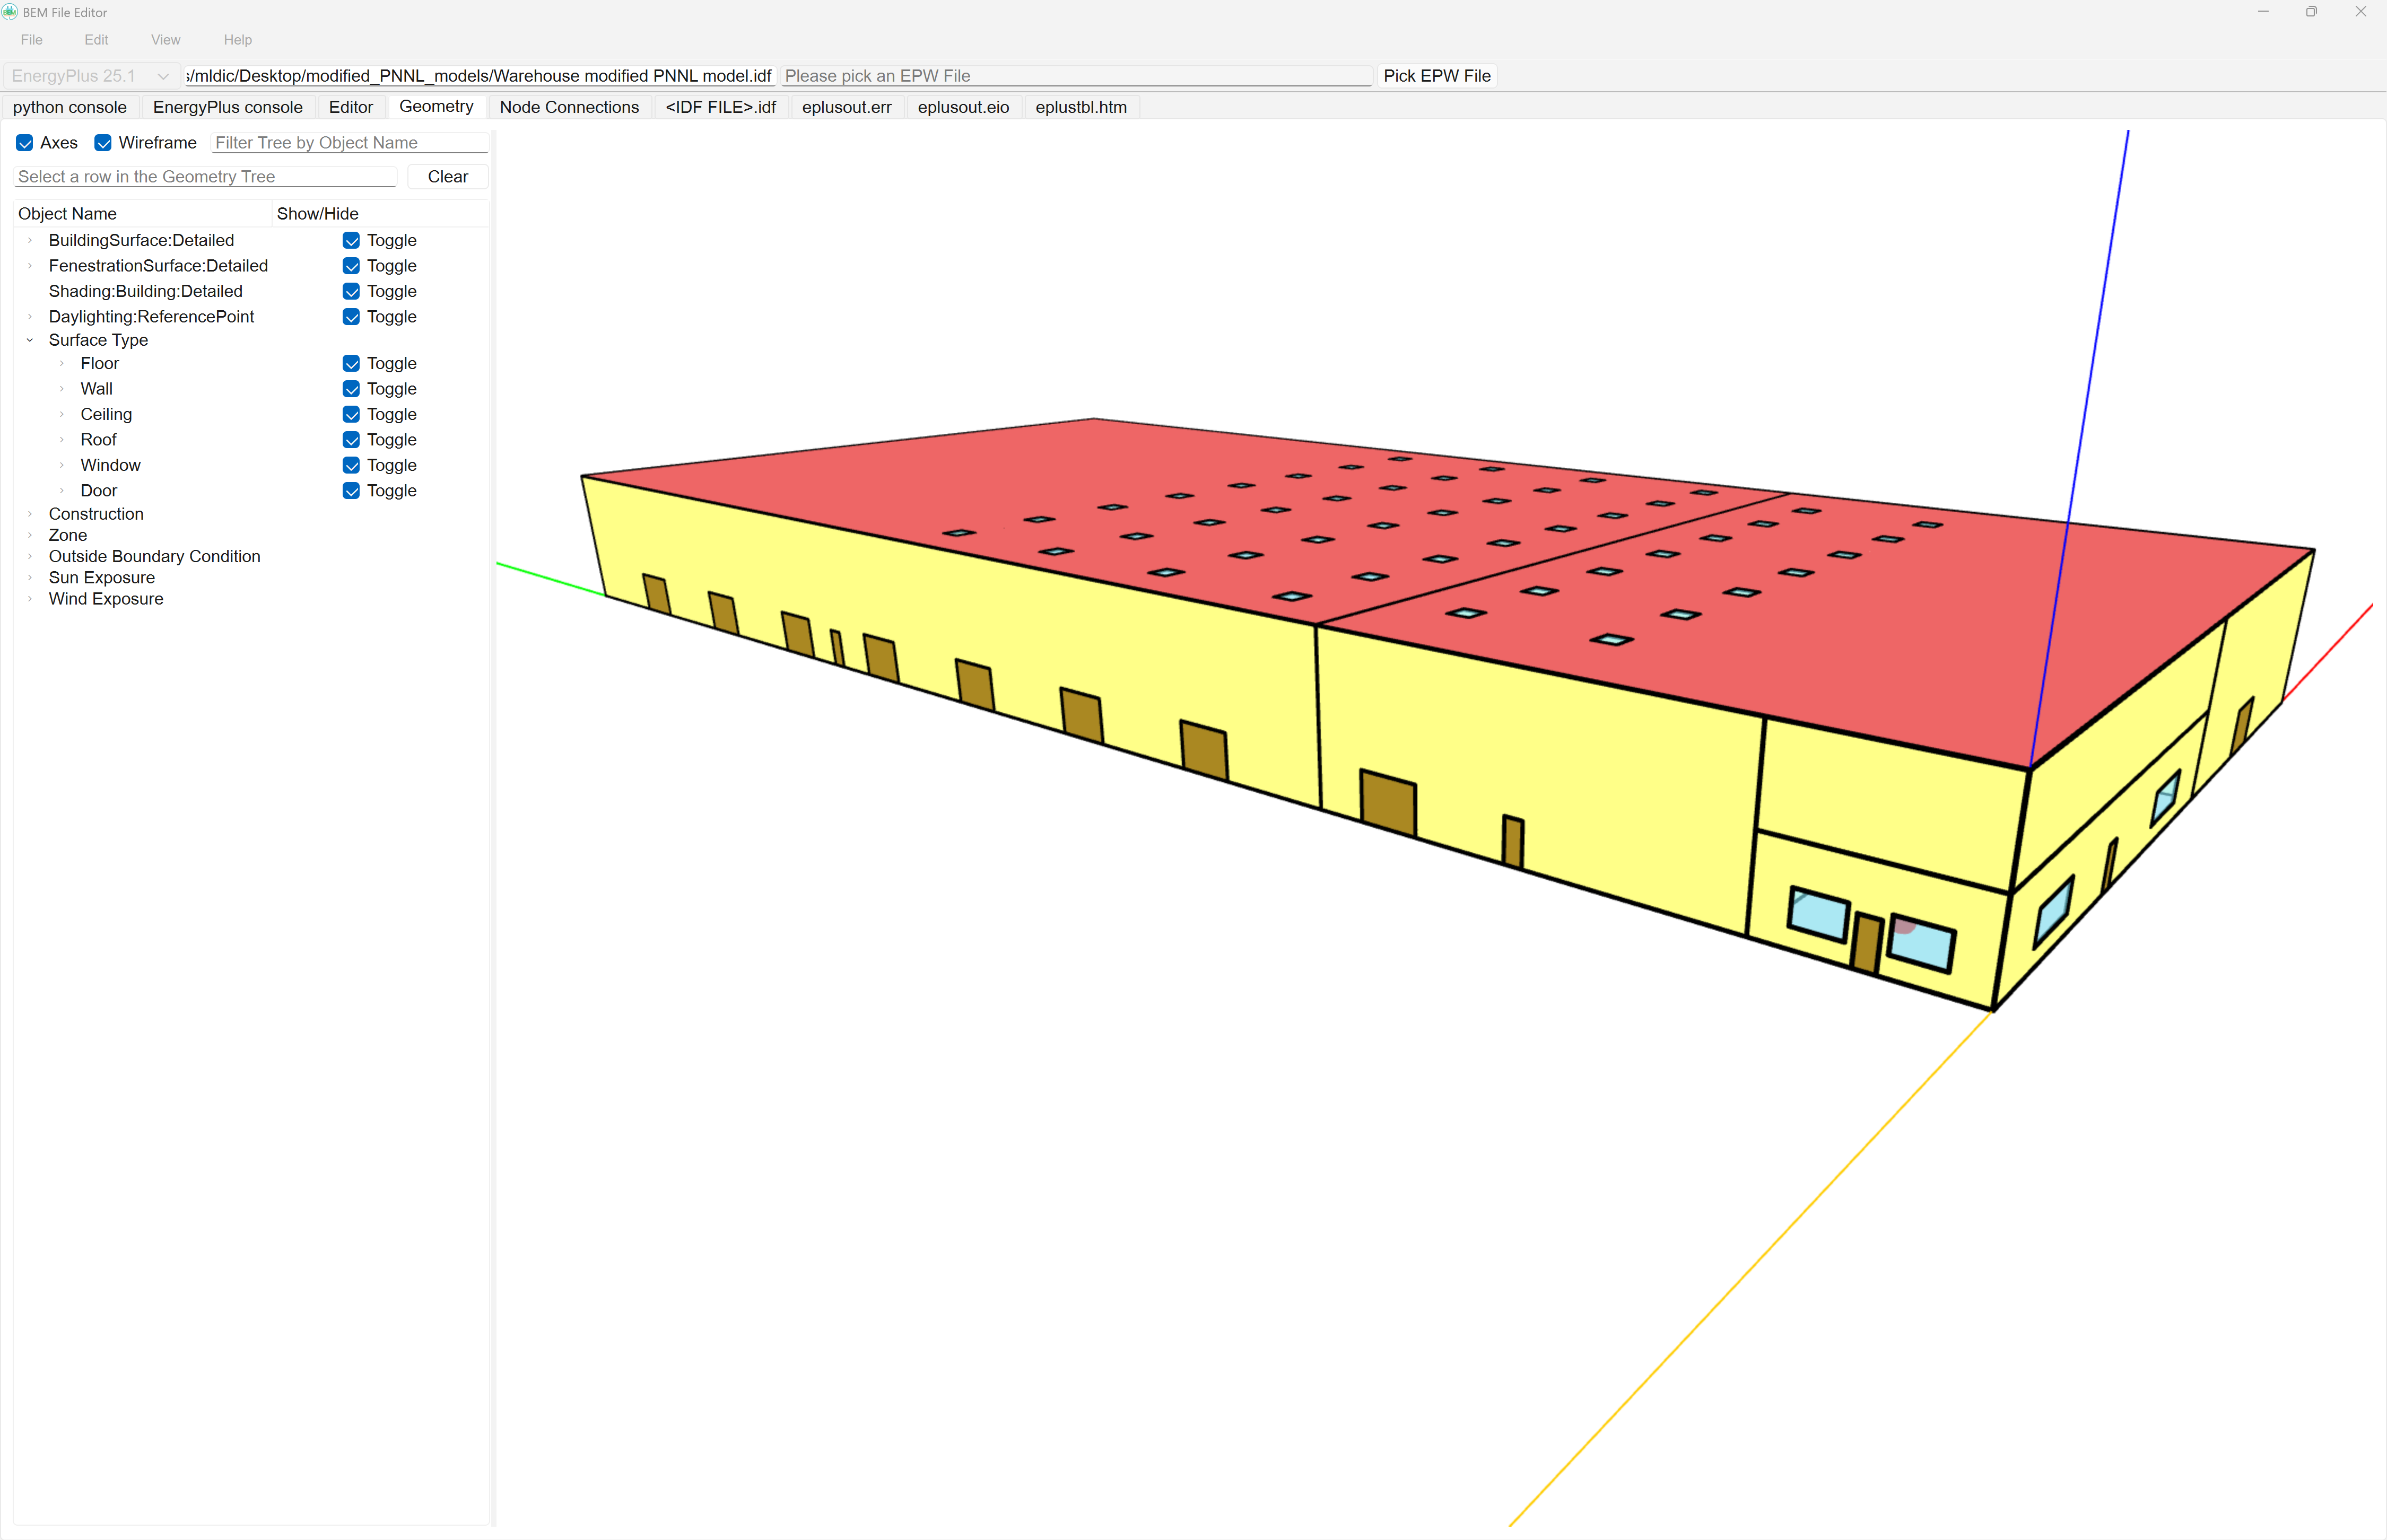Open the Edit menu

[96, 40]
